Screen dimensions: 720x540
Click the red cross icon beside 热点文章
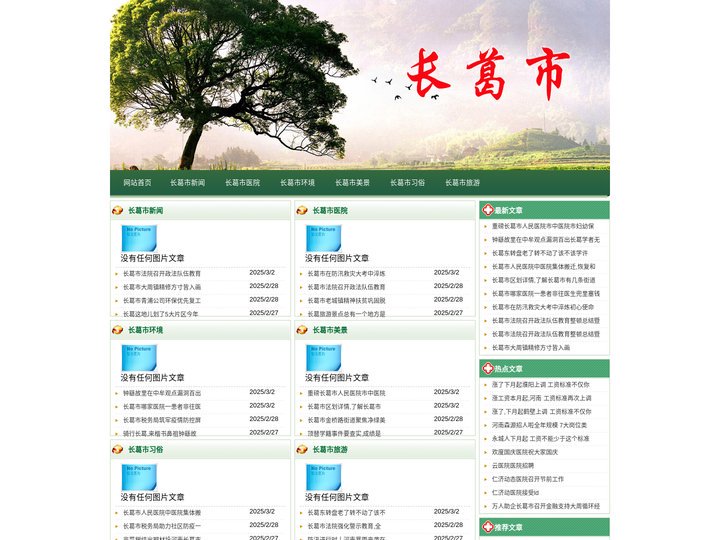coord(488,368)
